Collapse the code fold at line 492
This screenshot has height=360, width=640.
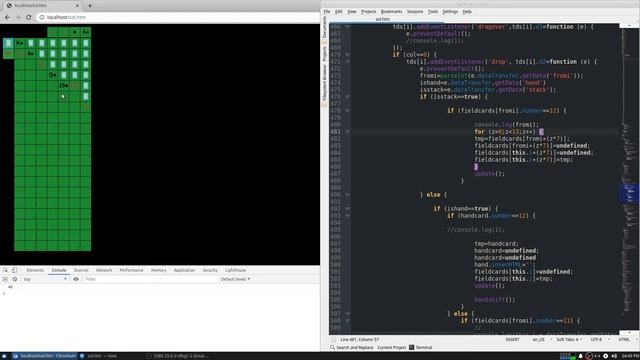pyautogui.click(x=347, y=209)
